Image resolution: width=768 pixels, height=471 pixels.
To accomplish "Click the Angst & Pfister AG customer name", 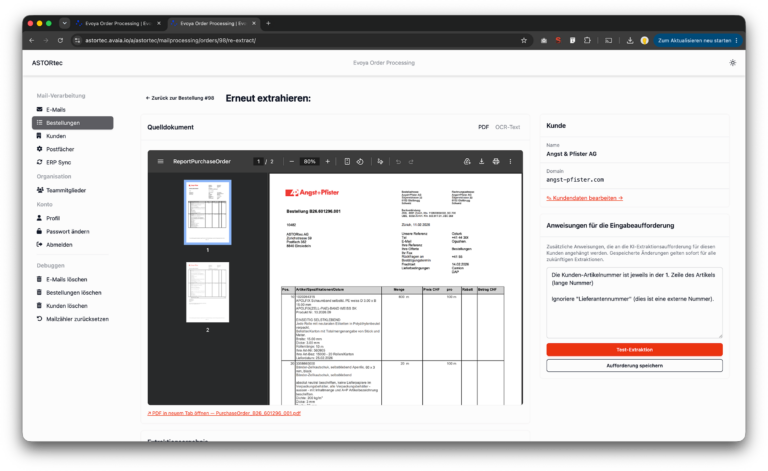I will [571, 154].
